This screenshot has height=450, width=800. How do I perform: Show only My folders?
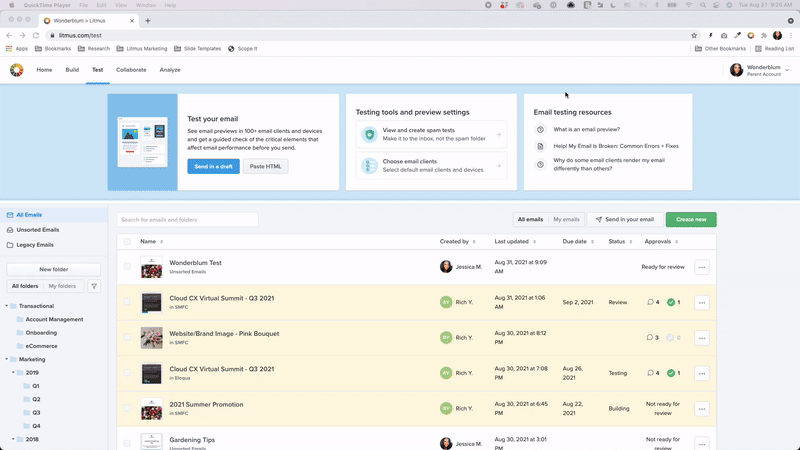62,286
